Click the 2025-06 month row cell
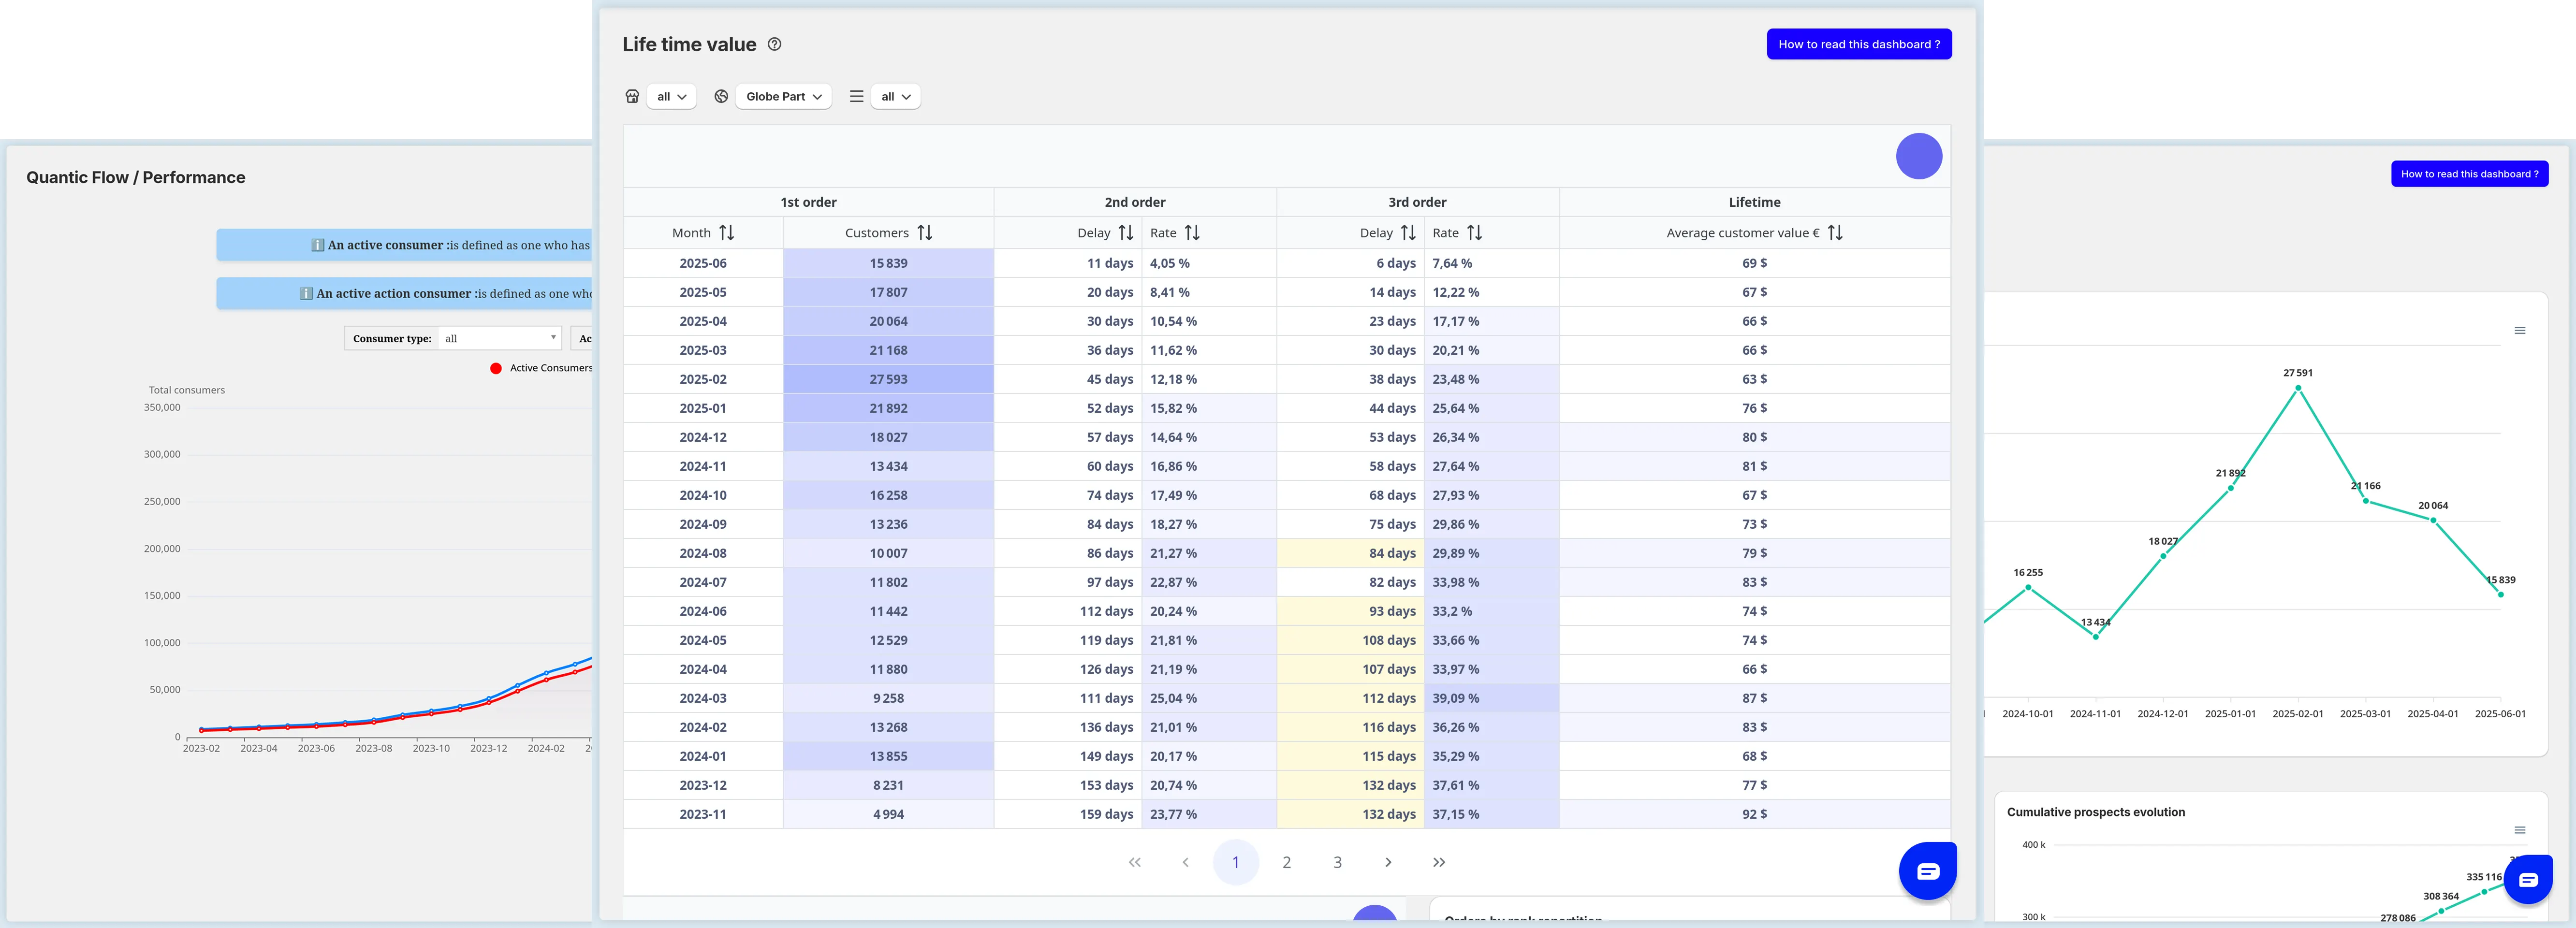 pyautogui.click(x=703, y=263)
